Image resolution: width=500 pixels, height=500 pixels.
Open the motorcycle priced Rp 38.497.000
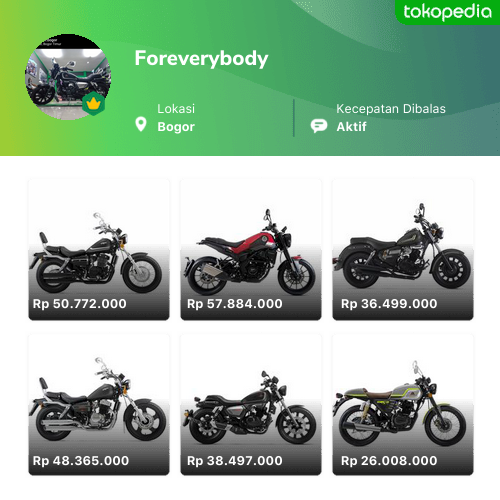click(x=251, y=405)
